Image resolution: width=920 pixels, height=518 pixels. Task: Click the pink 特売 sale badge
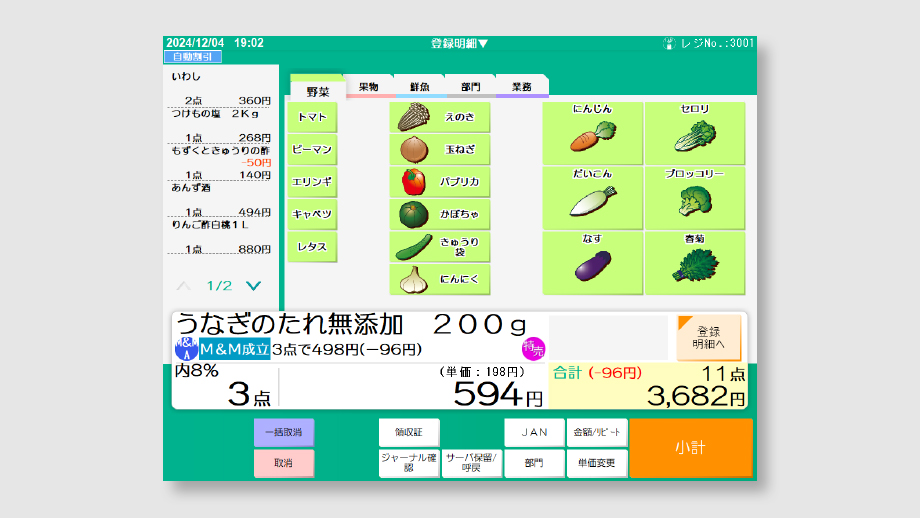click(533, 349)
